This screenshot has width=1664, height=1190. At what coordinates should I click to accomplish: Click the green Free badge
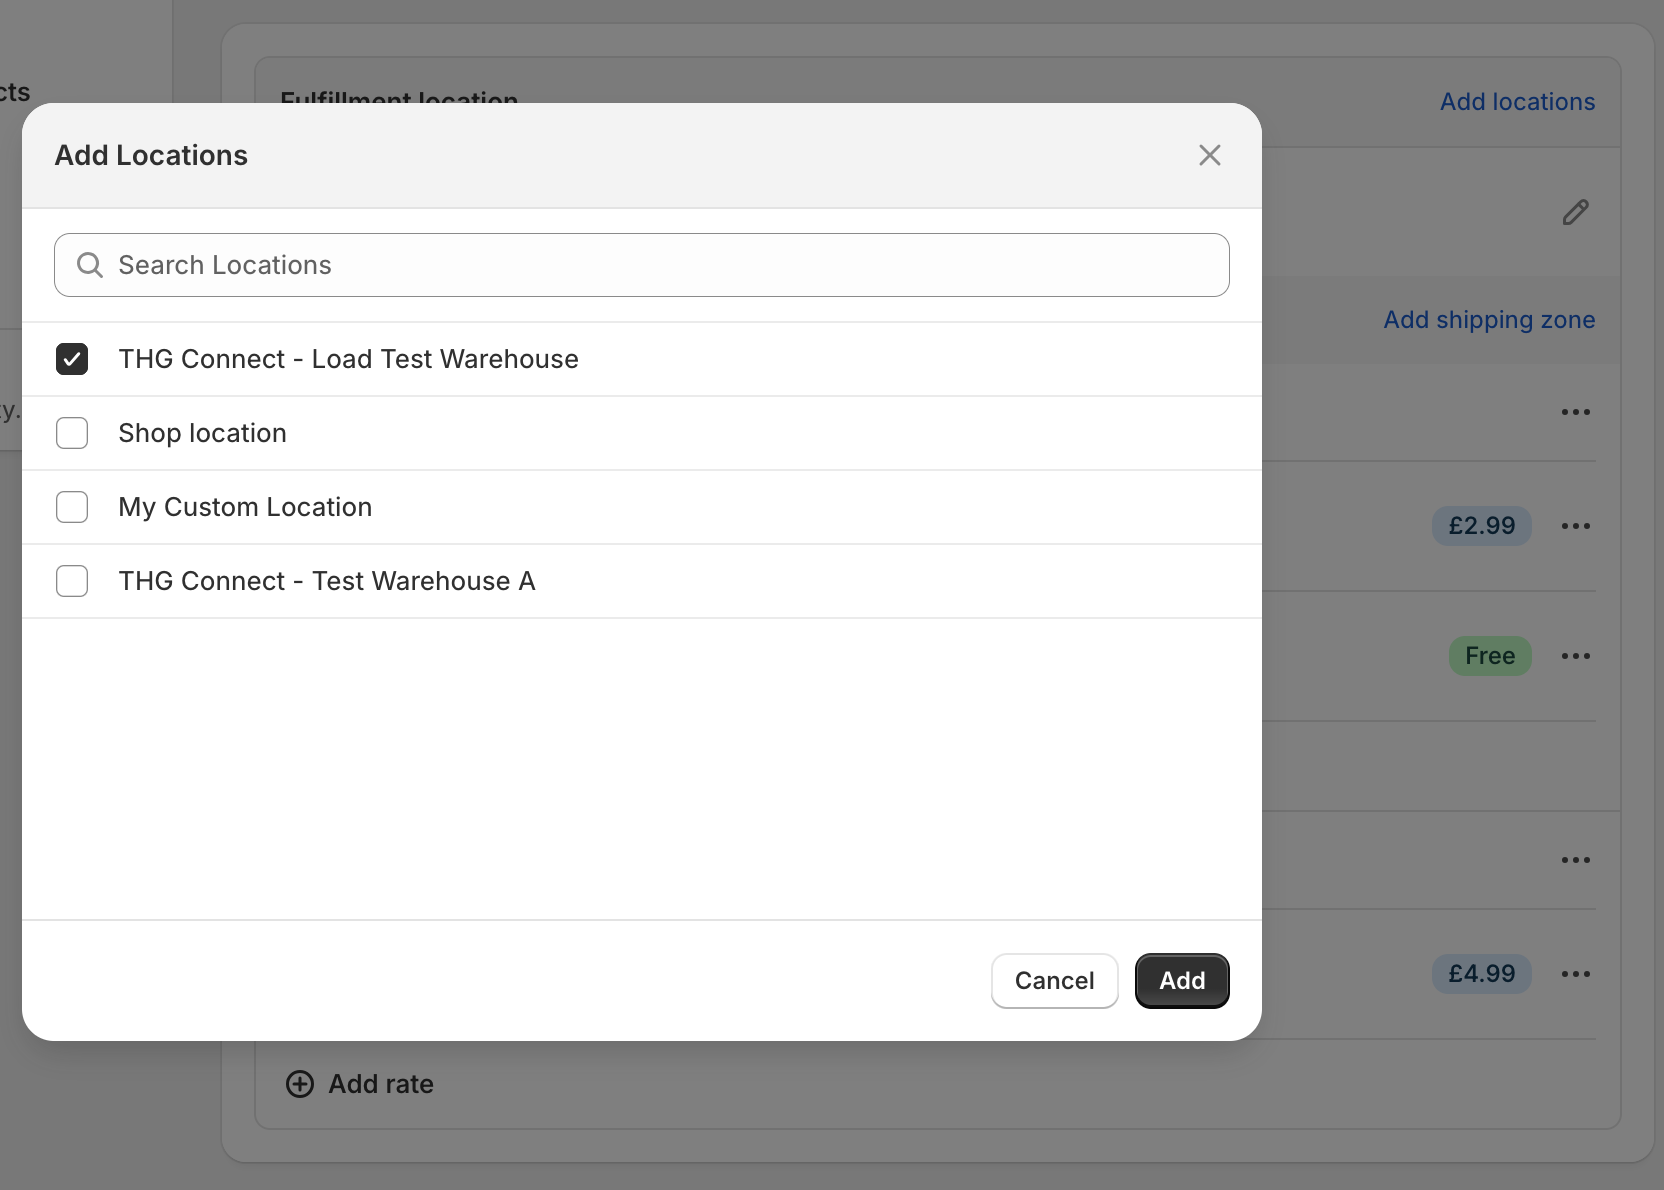click(x=1489, y=656)
